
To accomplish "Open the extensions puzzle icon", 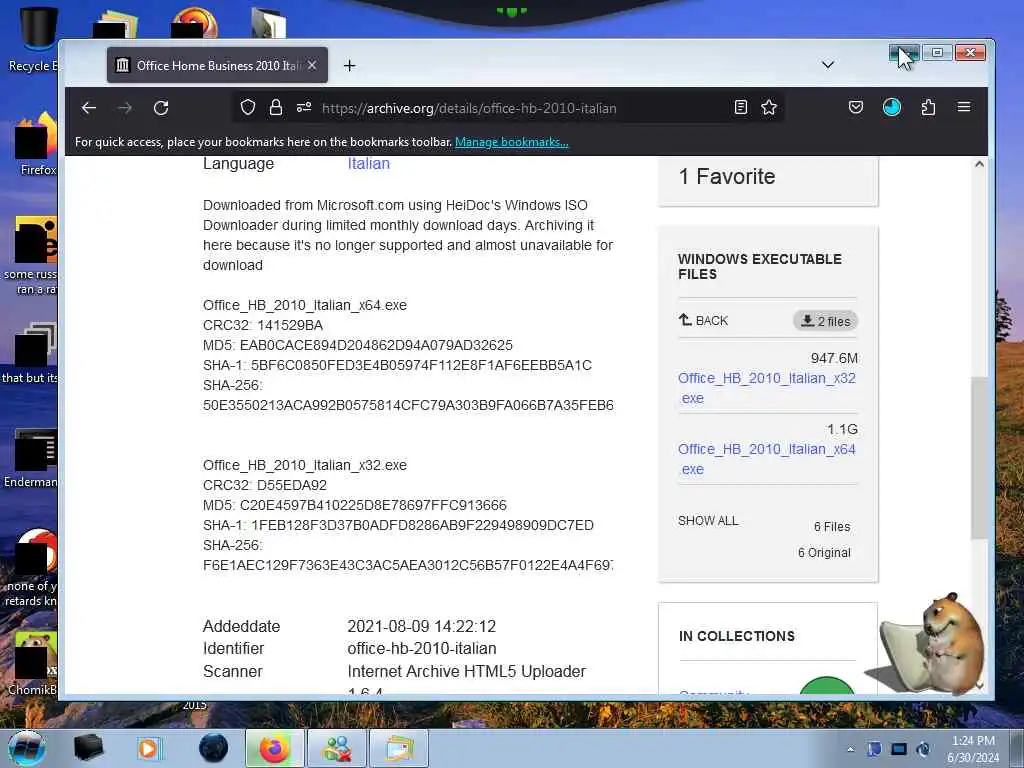I will pos(928,107).
